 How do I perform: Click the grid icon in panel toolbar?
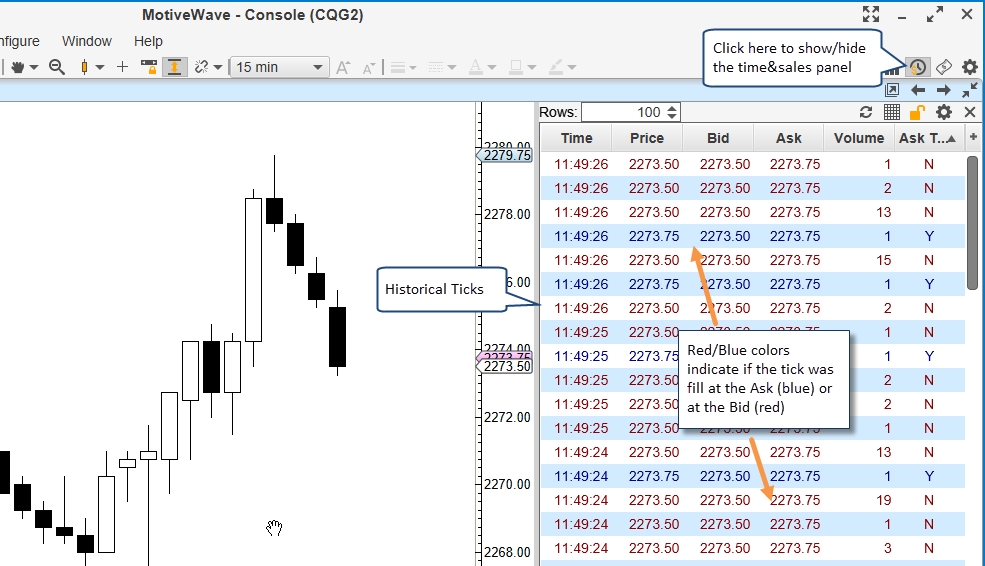(x=892, y=112)
